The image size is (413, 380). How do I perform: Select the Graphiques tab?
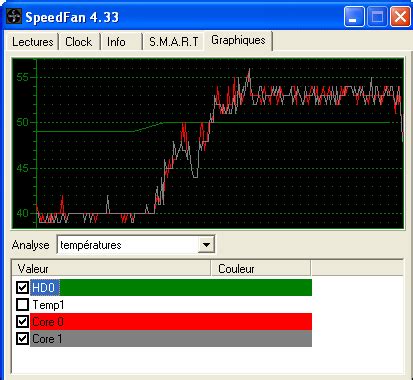point(238,40)
